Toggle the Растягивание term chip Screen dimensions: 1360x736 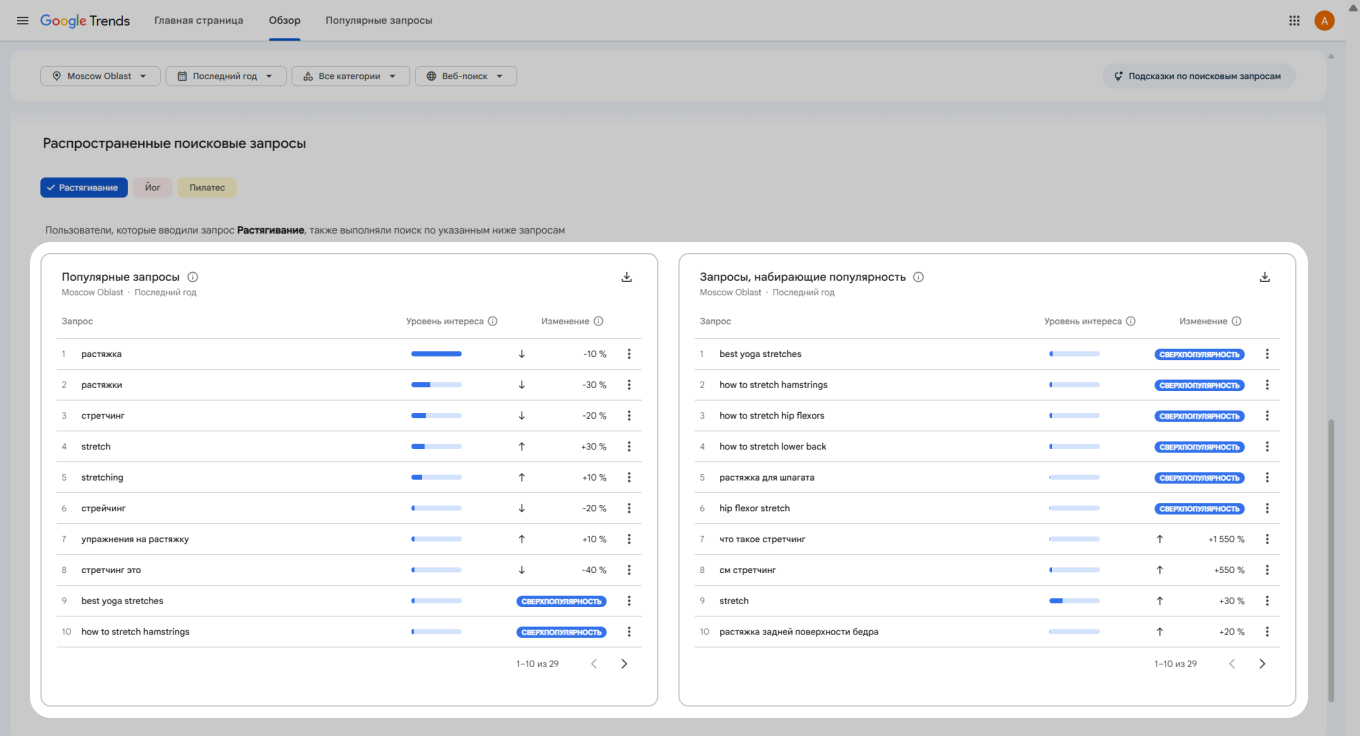(84, 188)
